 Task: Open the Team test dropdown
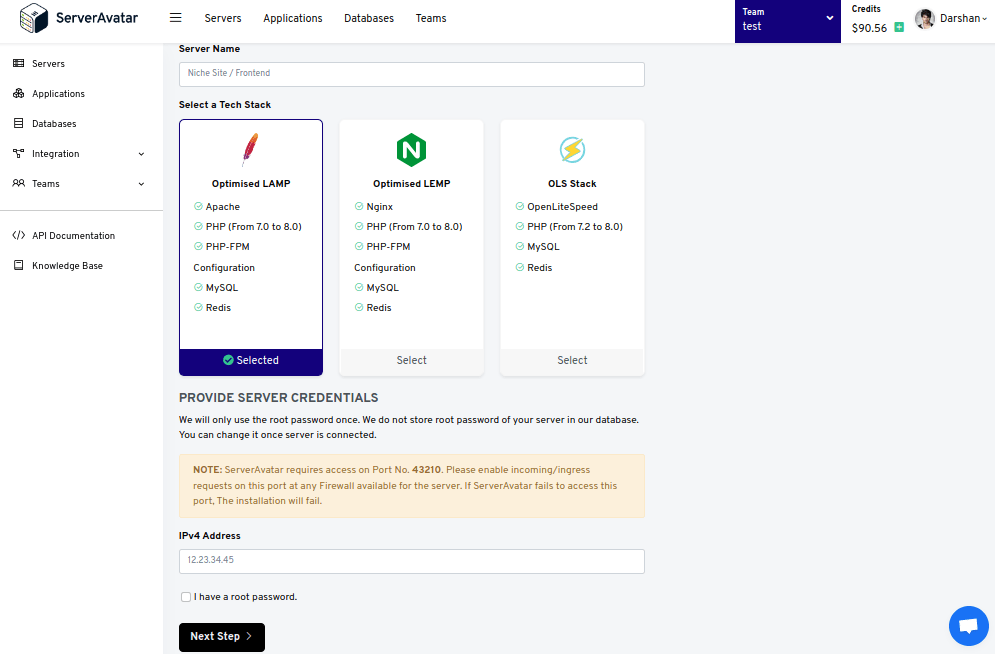coord(787,22)
